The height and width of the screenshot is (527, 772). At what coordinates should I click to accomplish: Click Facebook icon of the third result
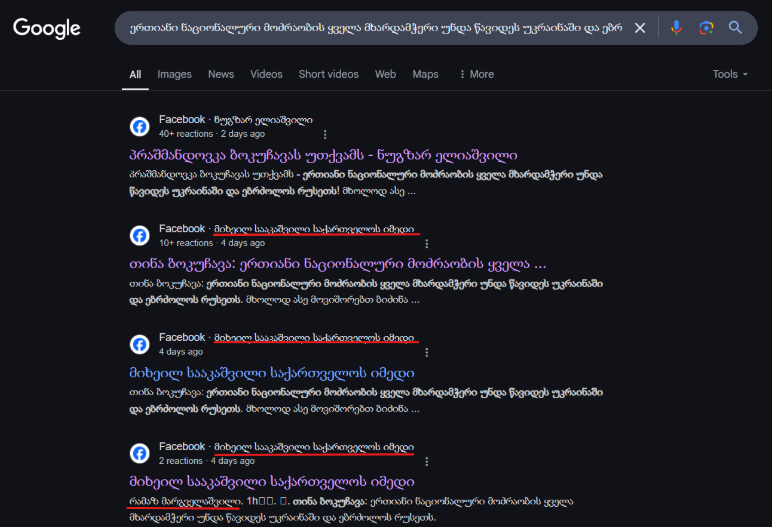coord(140,344)
